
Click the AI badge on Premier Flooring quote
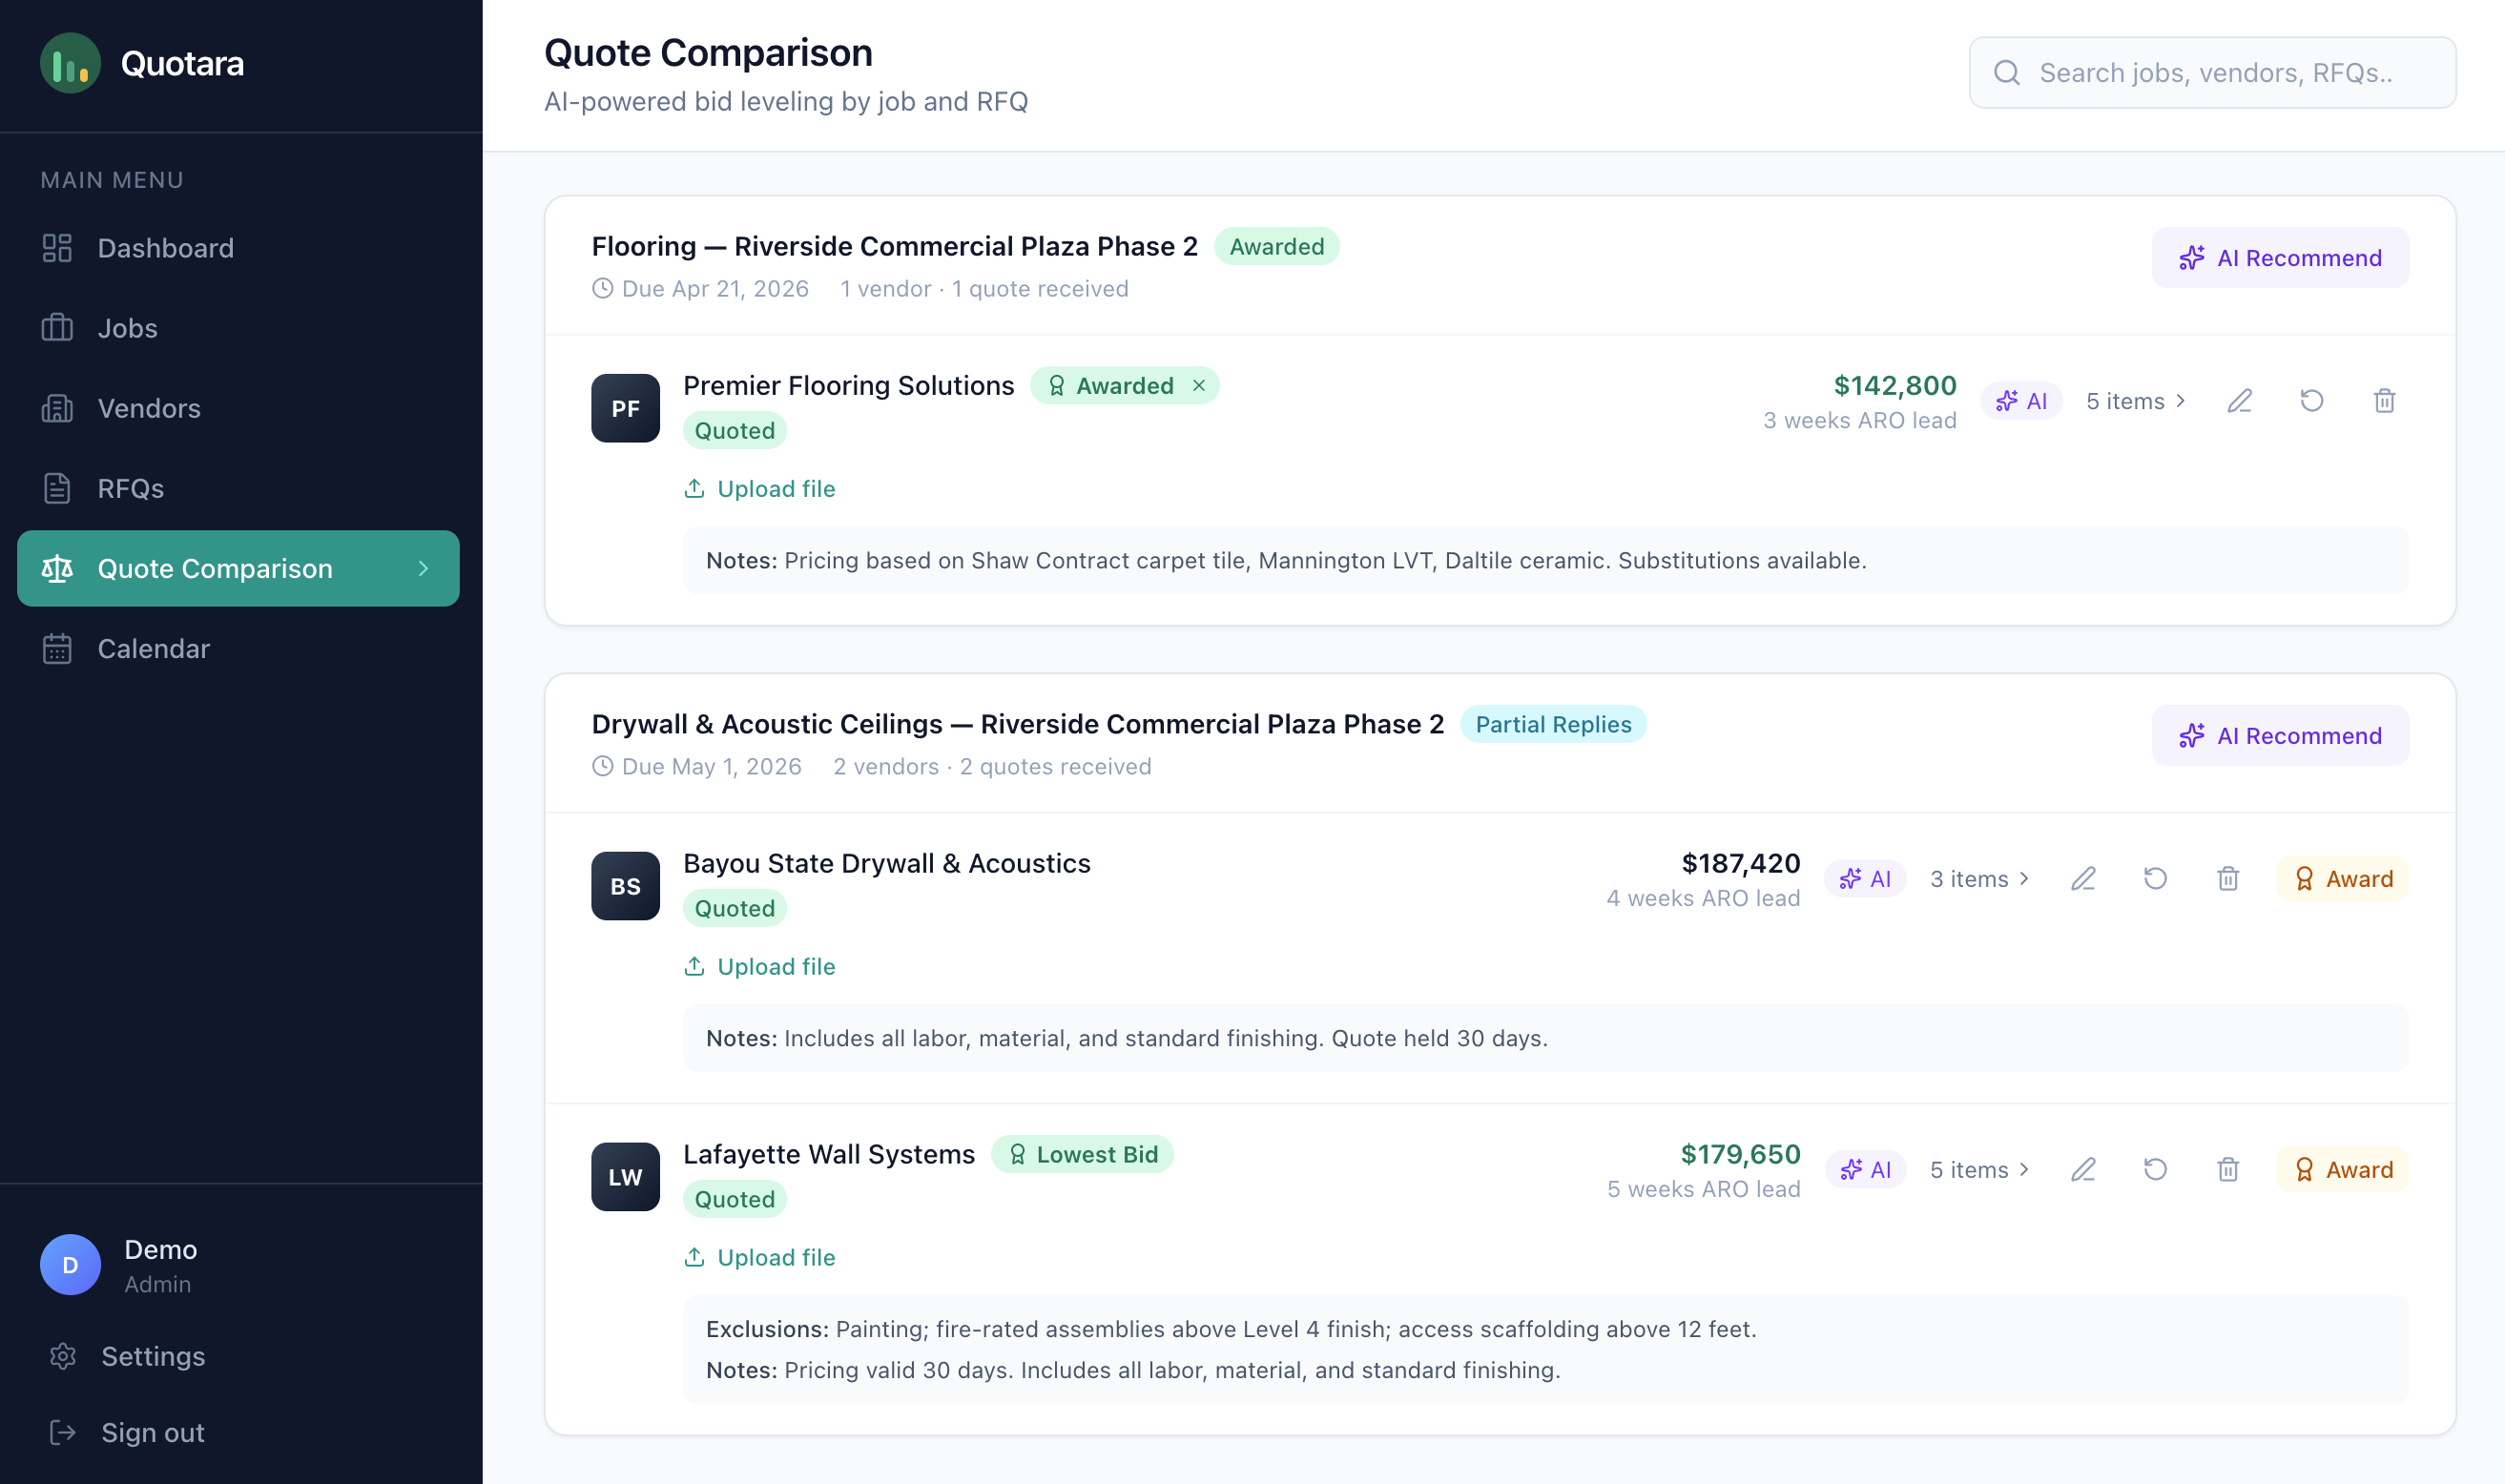point(2020,401)
